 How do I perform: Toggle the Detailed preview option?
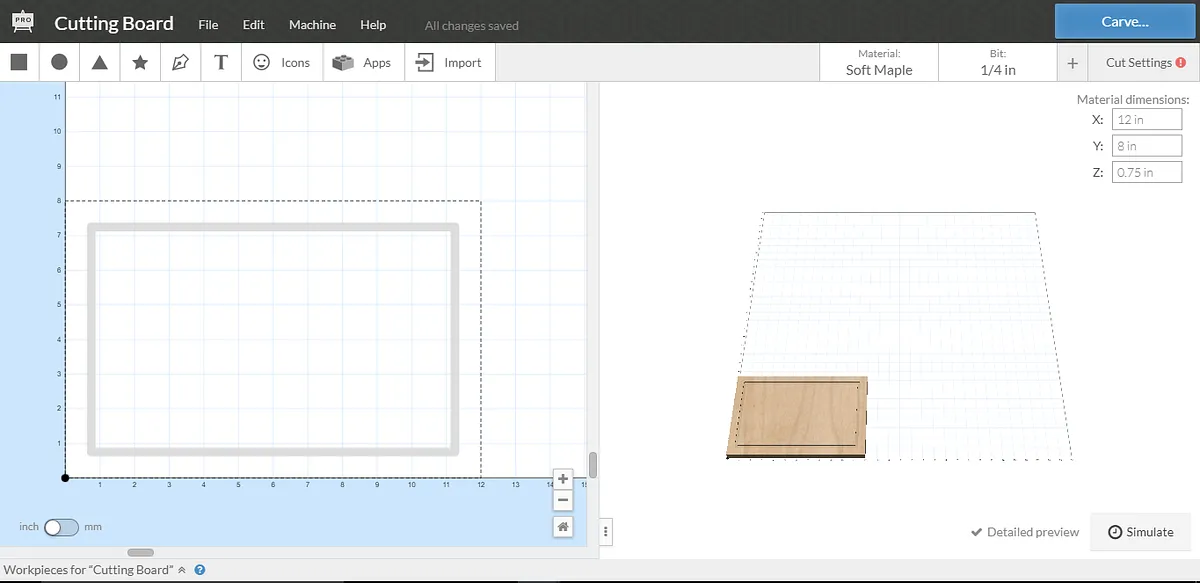click(1025, 532)
